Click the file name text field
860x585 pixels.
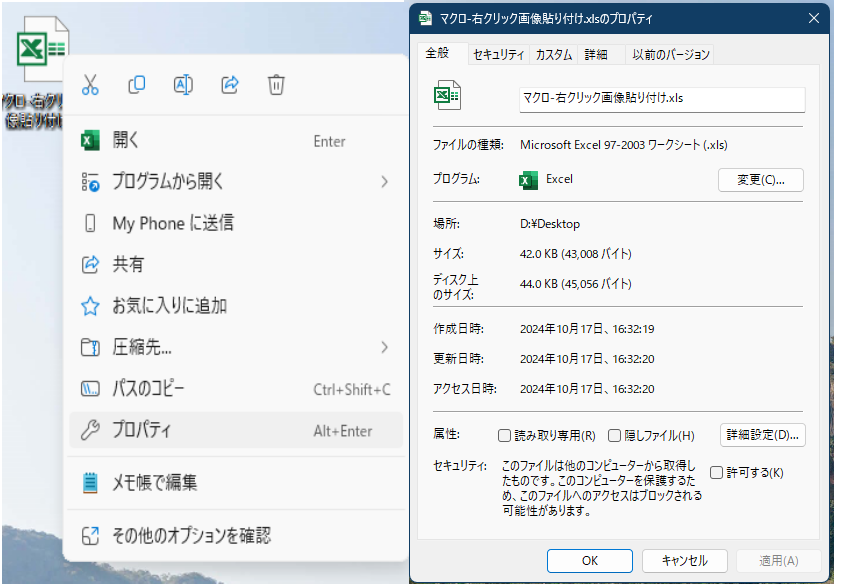[661, 99]
